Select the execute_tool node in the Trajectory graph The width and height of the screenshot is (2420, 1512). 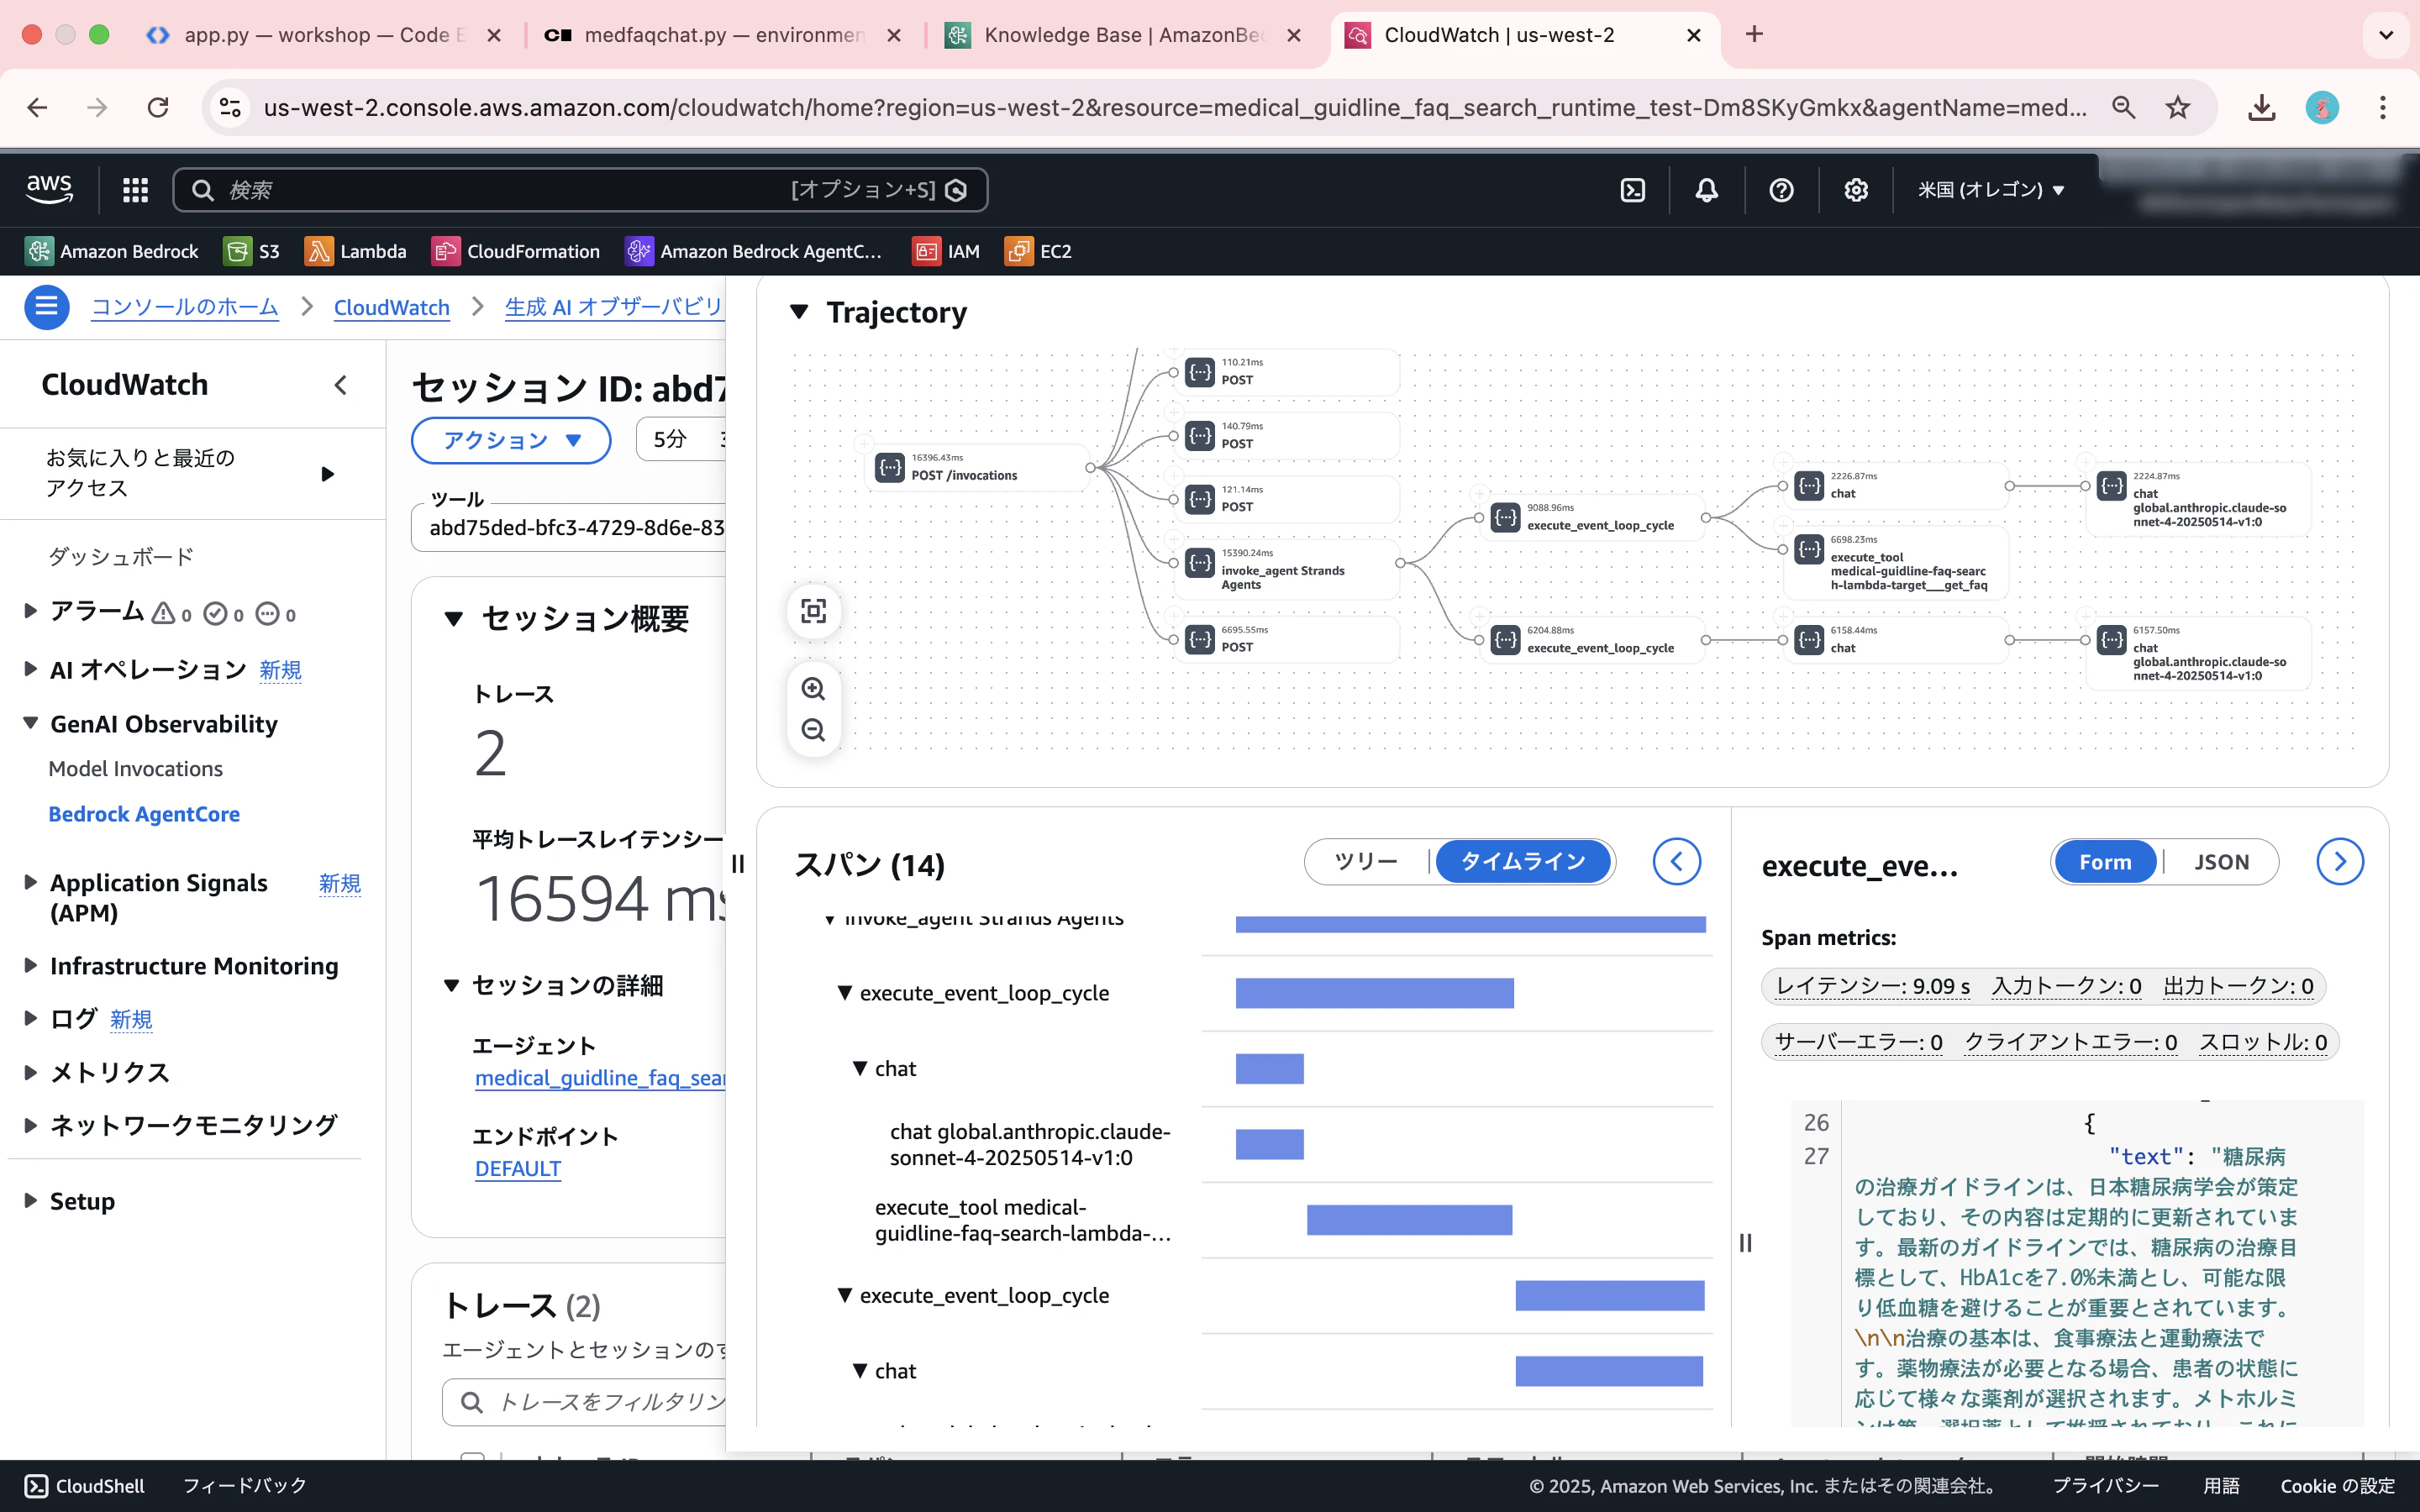click(x=1895, y=562)
